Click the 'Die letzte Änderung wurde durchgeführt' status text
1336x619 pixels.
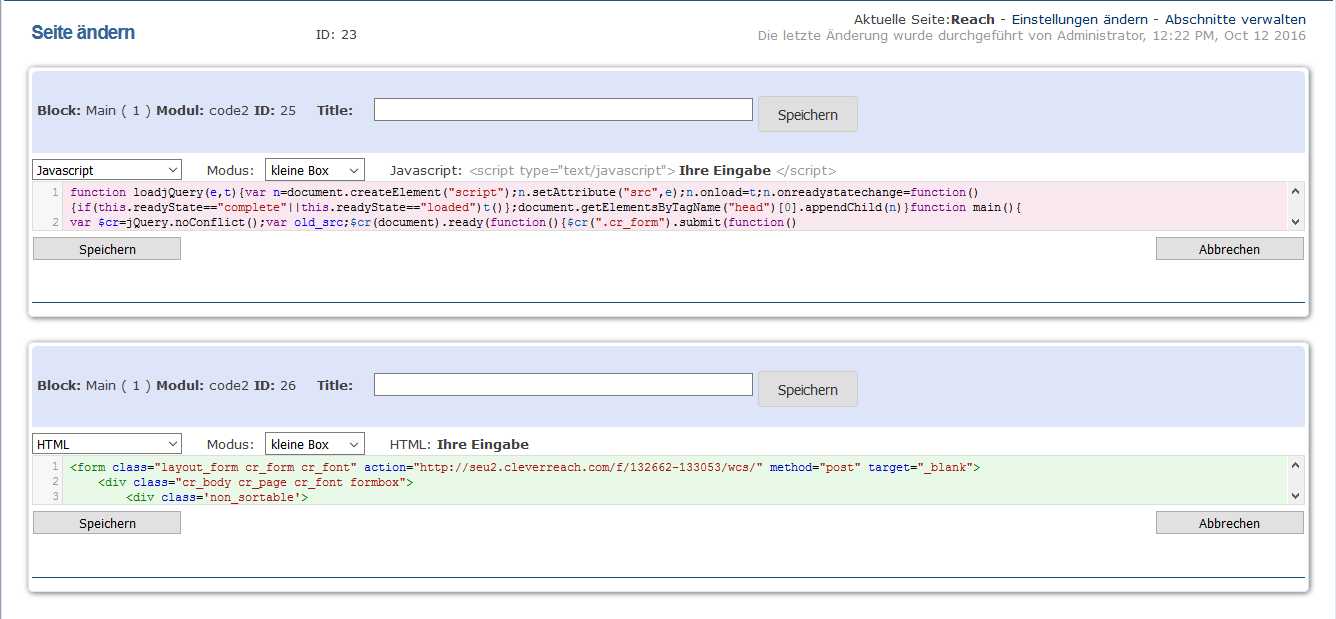1032,36
